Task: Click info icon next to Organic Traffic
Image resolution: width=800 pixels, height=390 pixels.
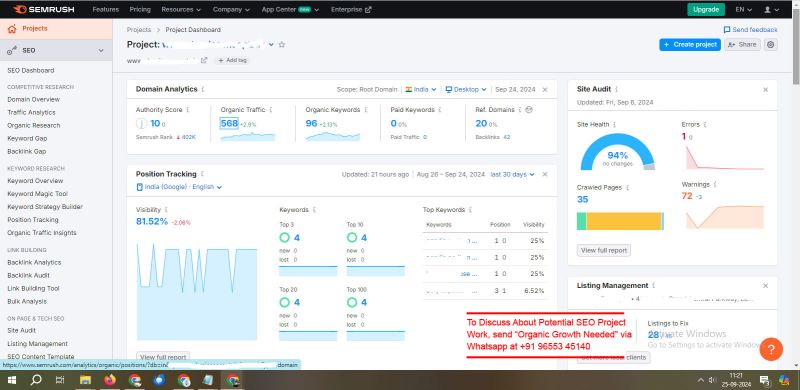Action: click(x=270, y=110)
